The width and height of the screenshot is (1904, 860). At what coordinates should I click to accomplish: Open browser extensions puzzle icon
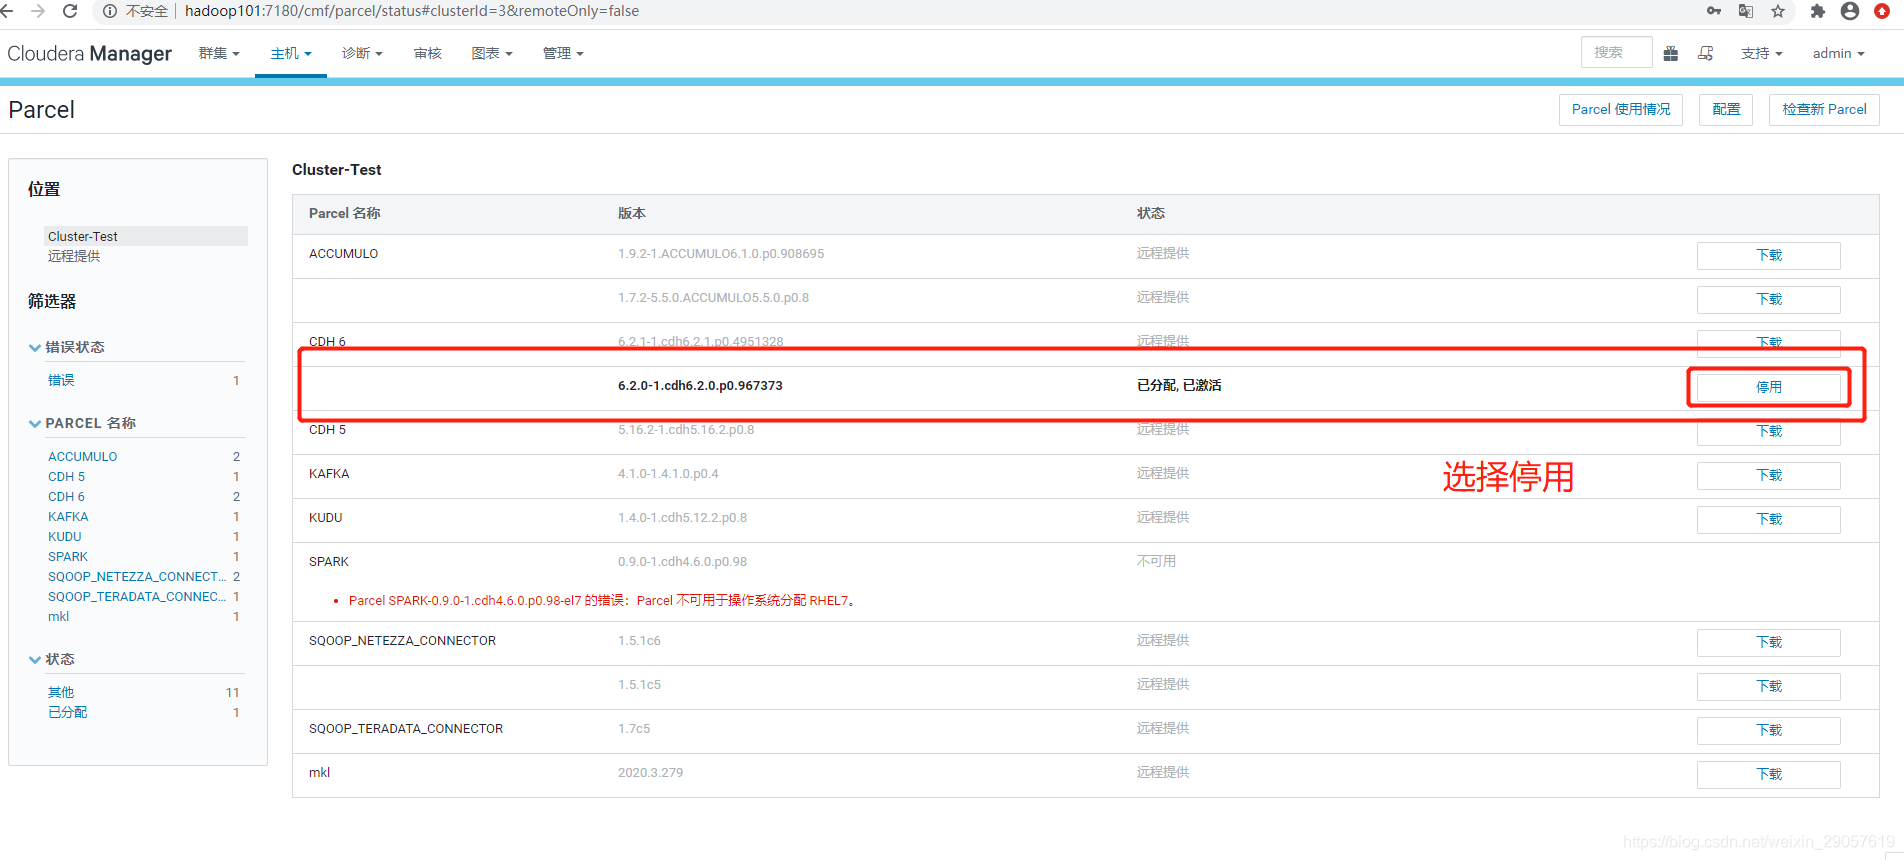coord(1818,11)
